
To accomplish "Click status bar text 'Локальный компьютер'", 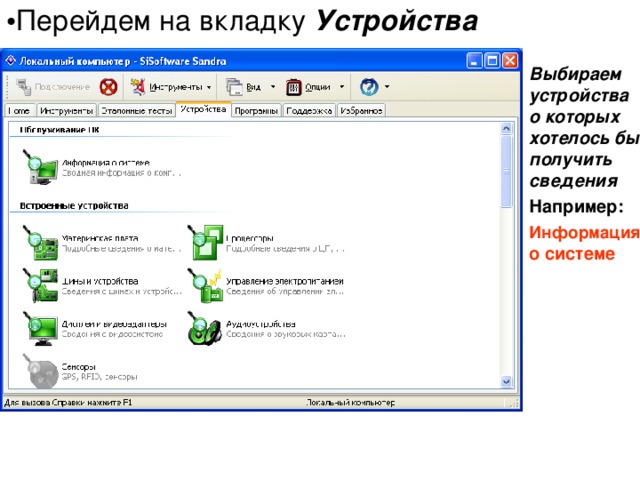I will [x=351, y=403].
